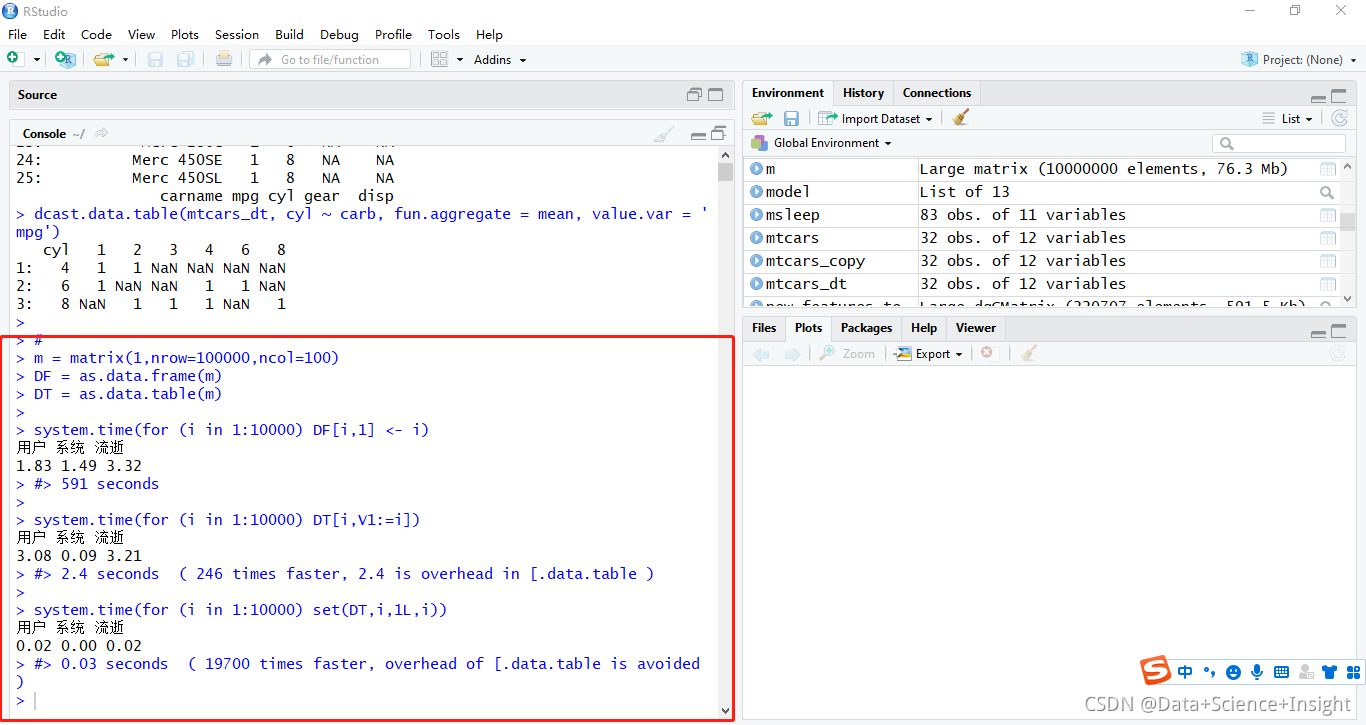Open the Plots menu in menu bar
Screen dimensions: 1366x725
185,34
